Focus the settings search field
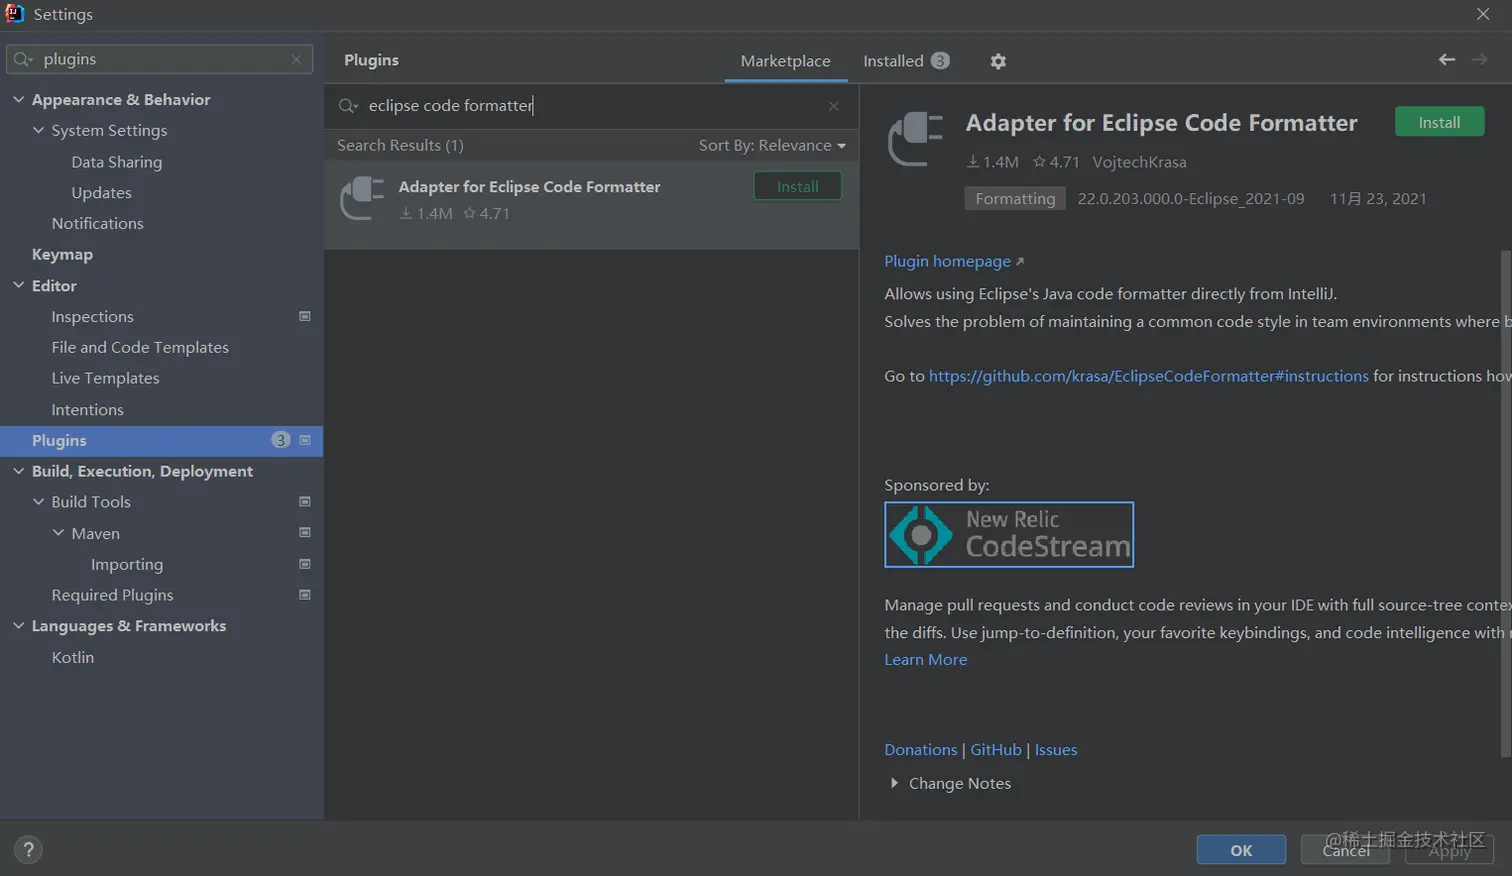Screen dimensions: 1512x876 coord(160,59)
